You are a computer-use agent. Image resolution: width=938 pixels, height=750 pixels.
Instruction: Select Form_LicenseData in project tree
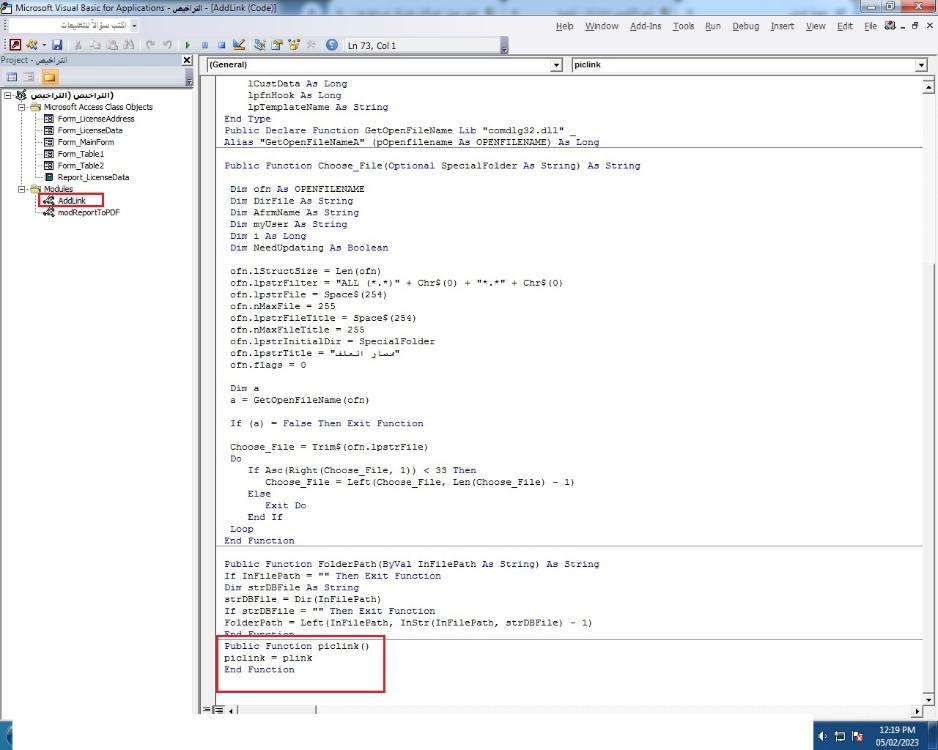click(x=90, y=130)
